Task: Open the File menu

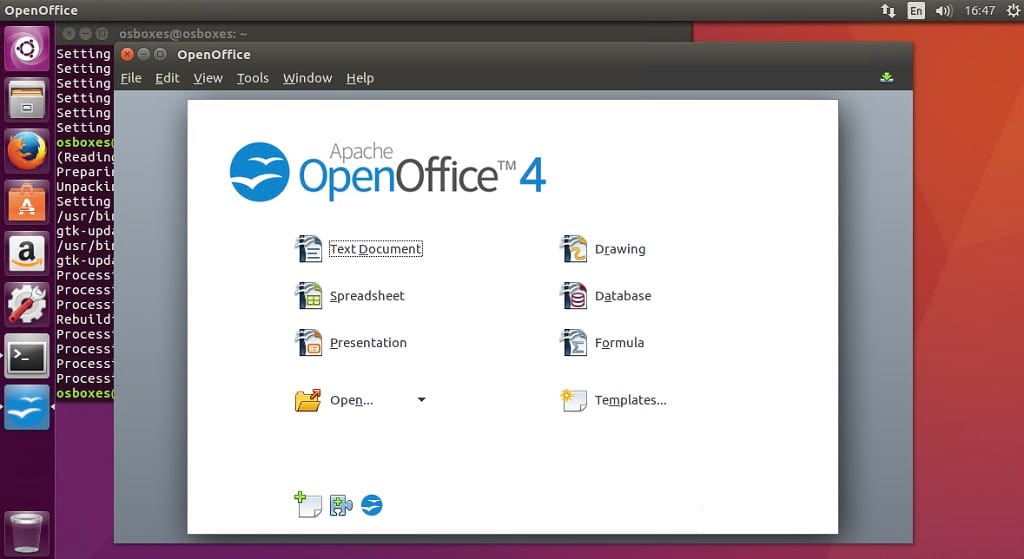Action: 131,78
